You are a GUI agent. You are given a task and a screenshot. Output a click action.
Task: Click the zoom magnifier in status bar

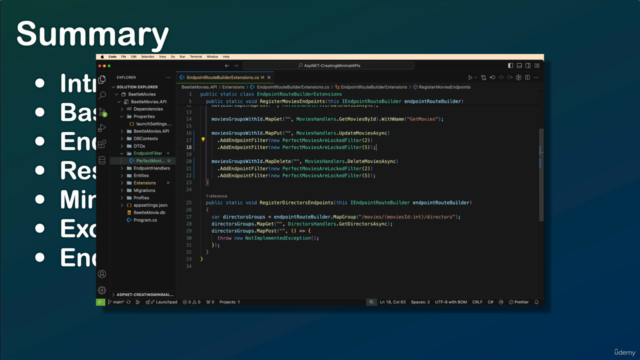tap(371, 302)
